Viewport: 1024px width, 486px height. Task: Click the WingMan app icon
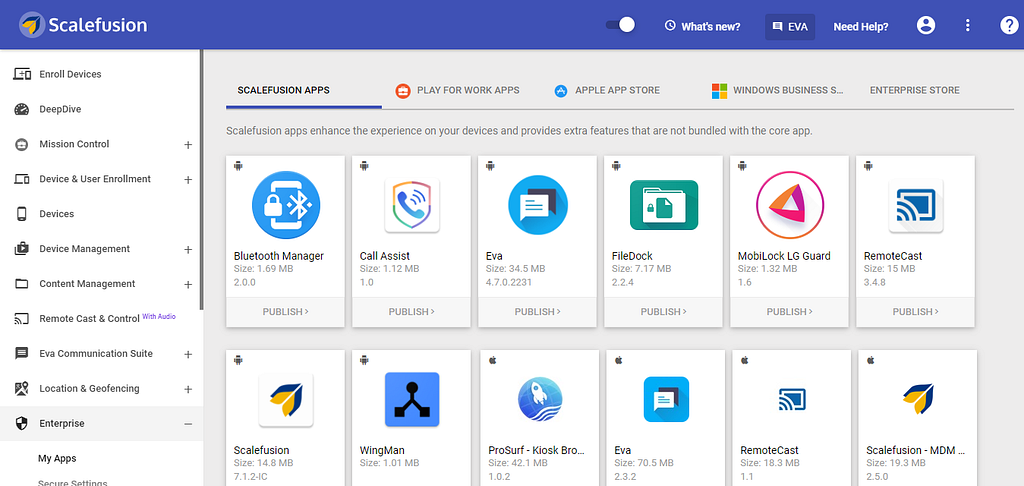coord(411,399)
